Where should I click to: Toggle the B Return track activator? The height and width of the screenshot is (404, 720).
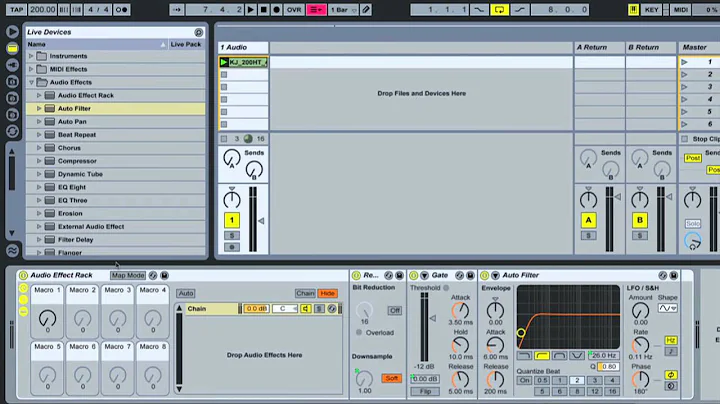pyautogui.click(x=640, y=220)
